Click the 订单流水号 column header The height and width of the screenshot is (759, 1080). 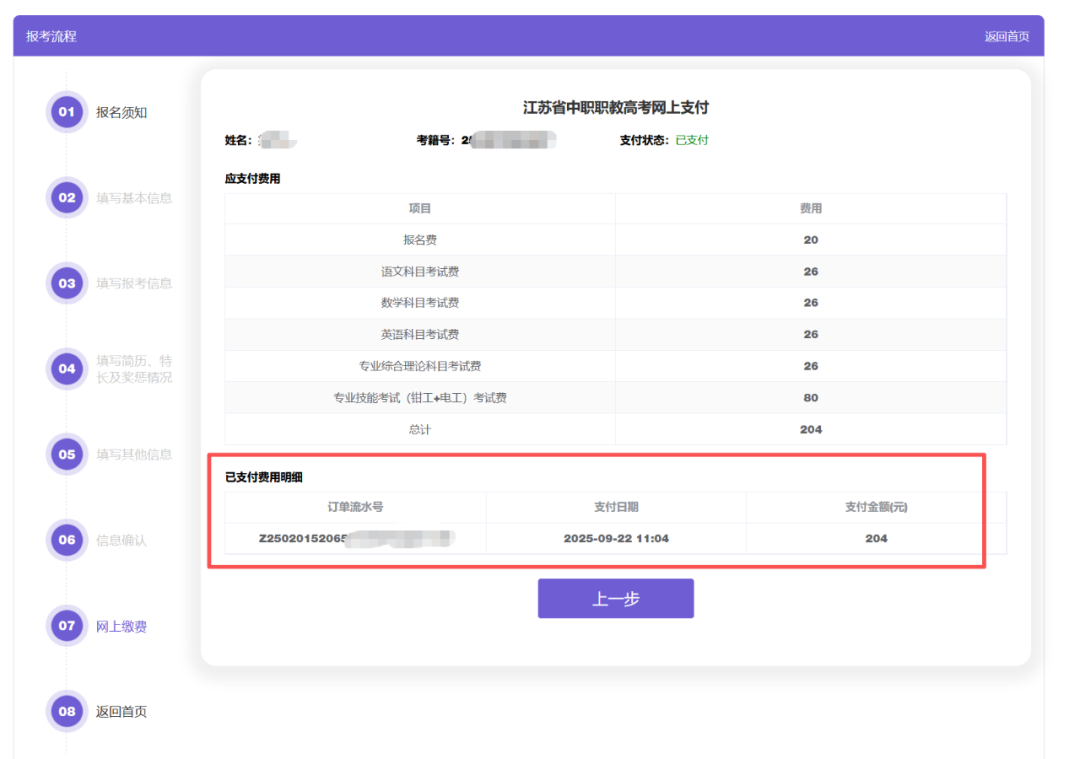pos(355,507)
